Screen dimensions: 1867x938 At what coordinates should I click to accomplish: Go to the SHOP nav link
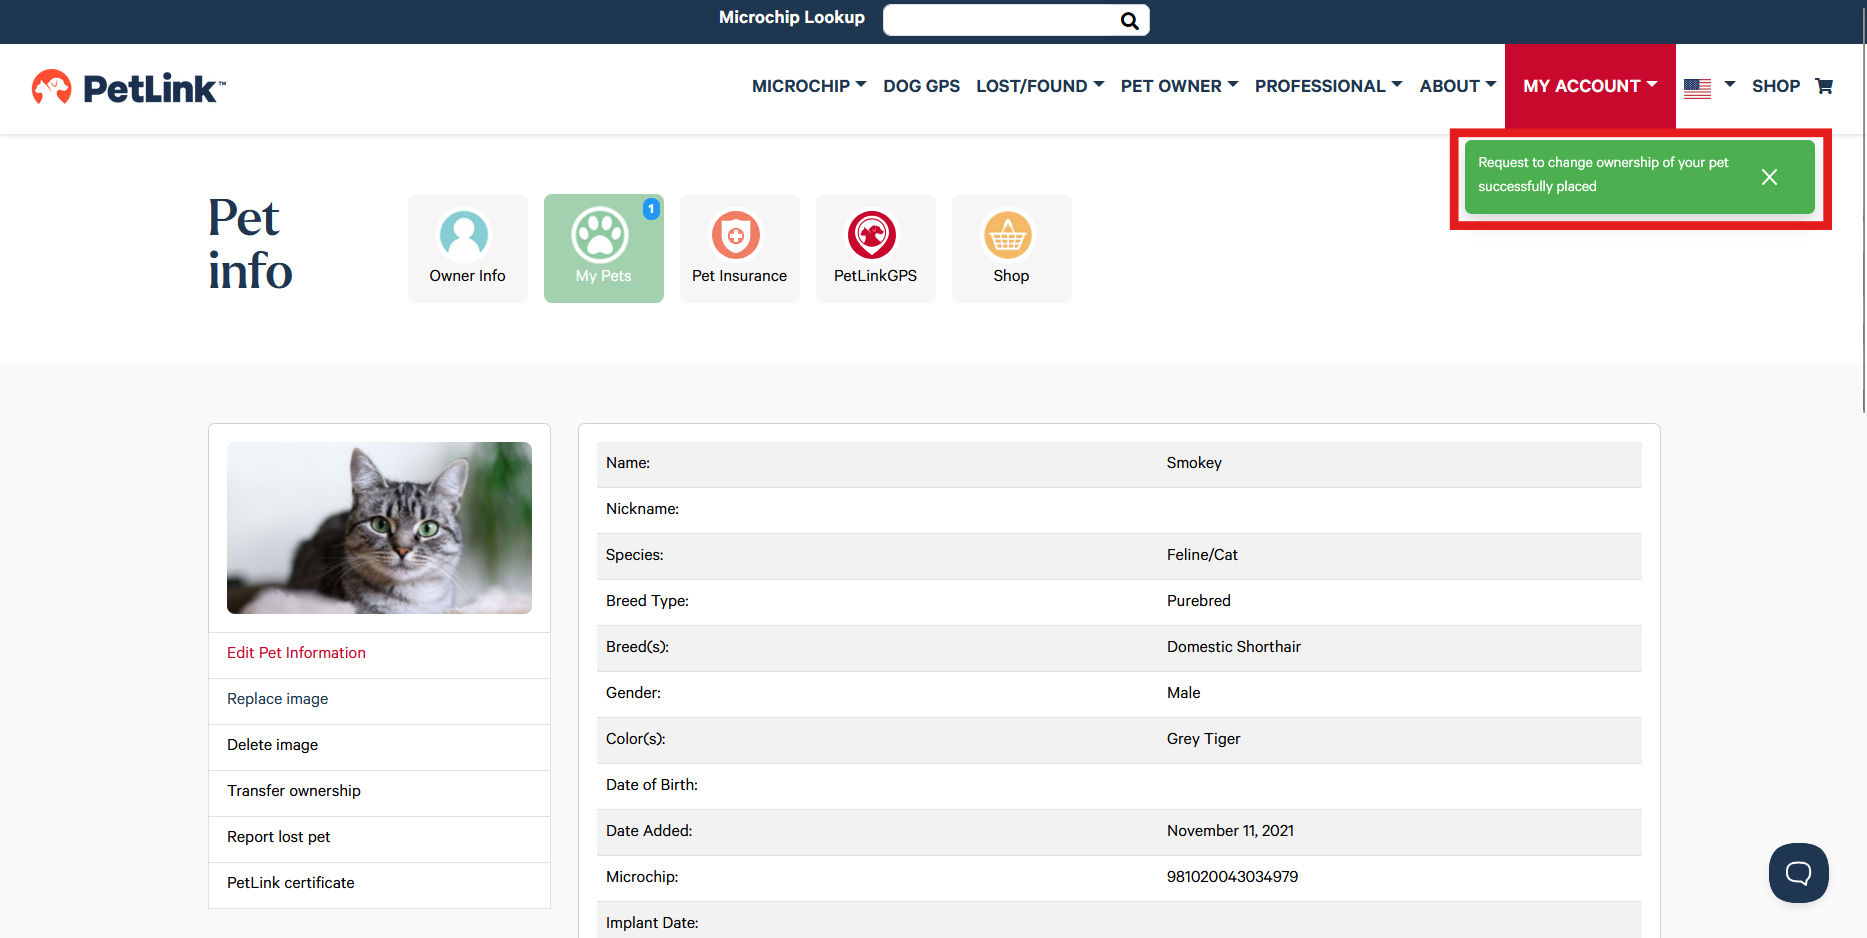(1775, 86)
